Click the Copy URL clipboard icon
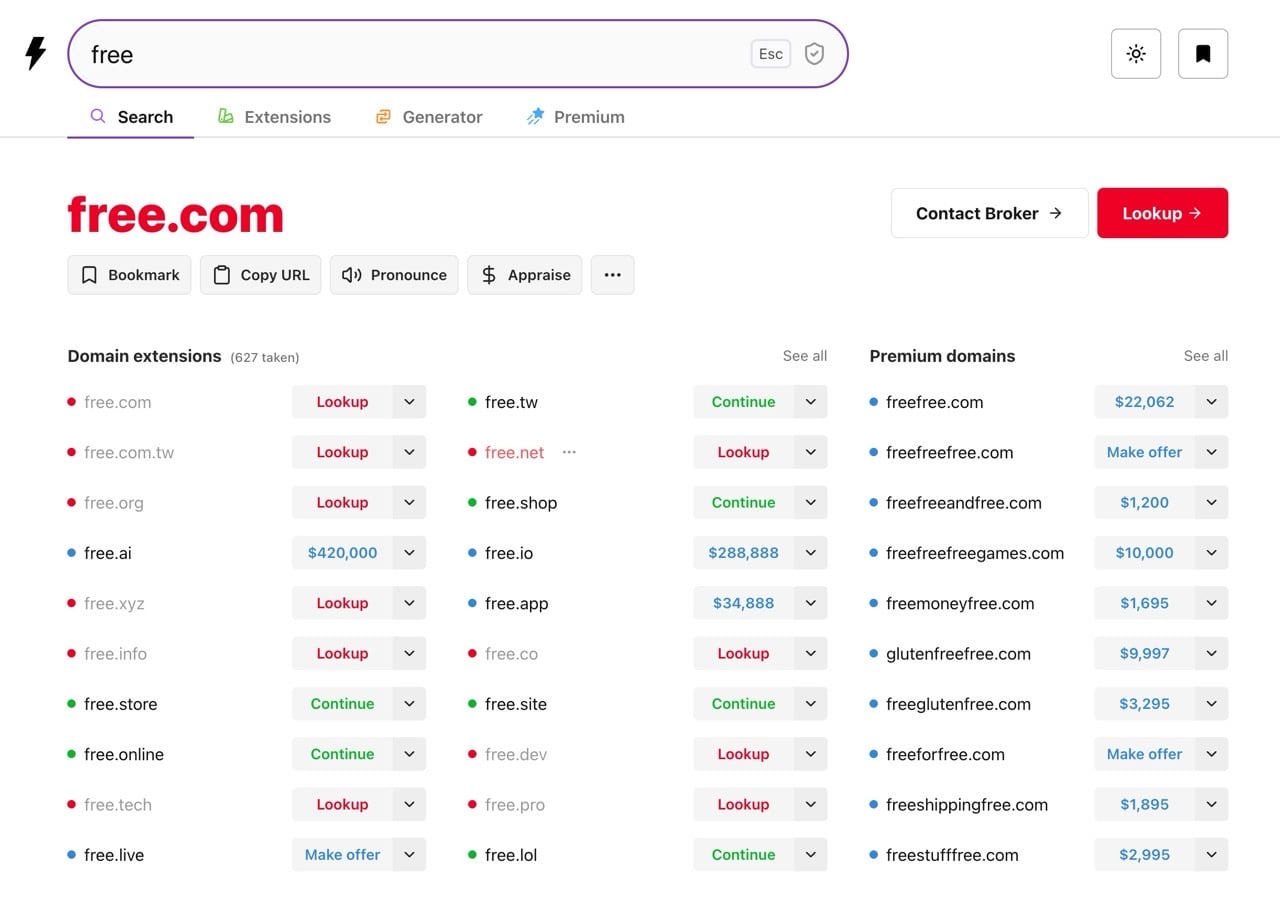This screenshot has height=902, width=1280. pos(222,274)
